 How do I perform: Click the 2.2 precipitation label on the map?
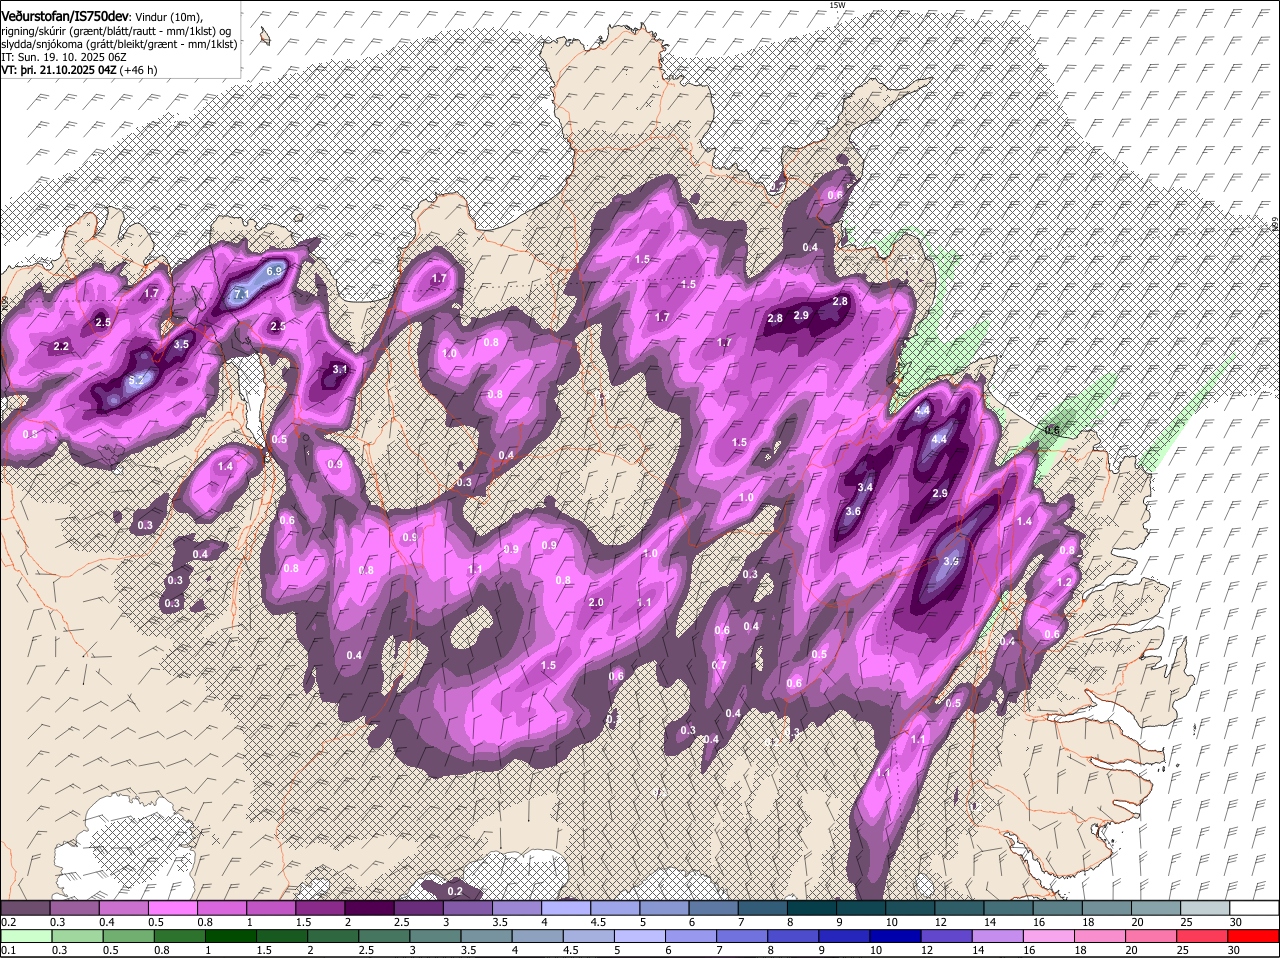(61, 346)
